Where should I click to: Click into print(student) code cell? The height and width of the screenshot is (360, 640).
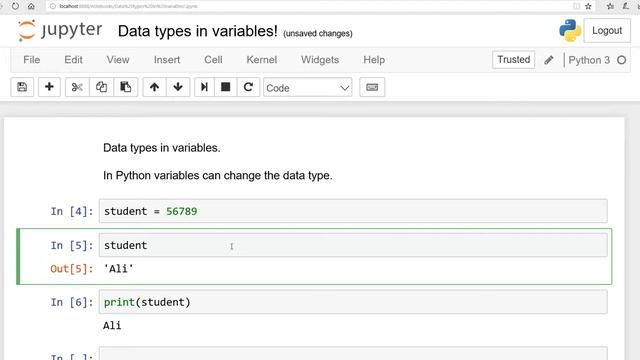tap(353, 302)
